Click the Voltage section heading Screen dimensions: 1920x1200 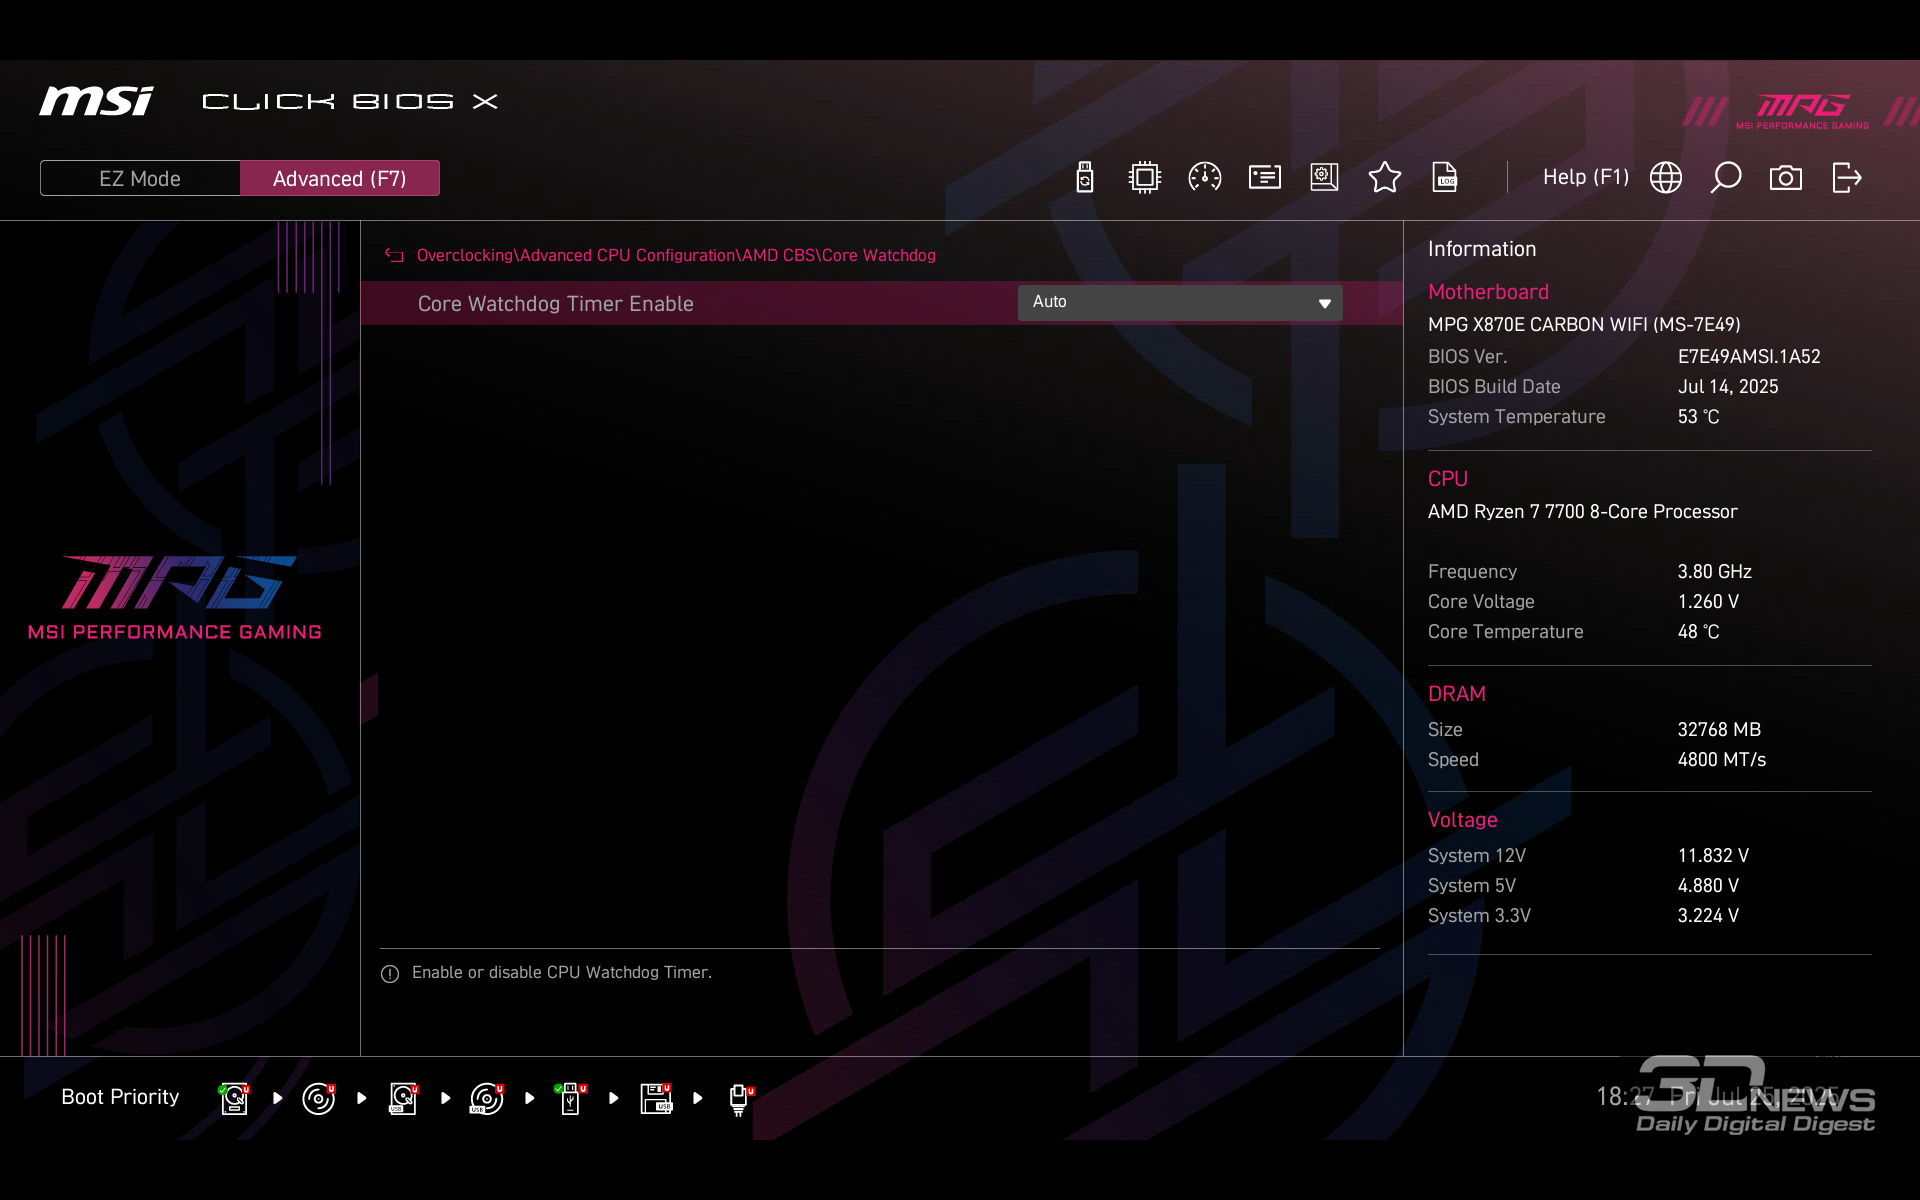[1462, 820]
